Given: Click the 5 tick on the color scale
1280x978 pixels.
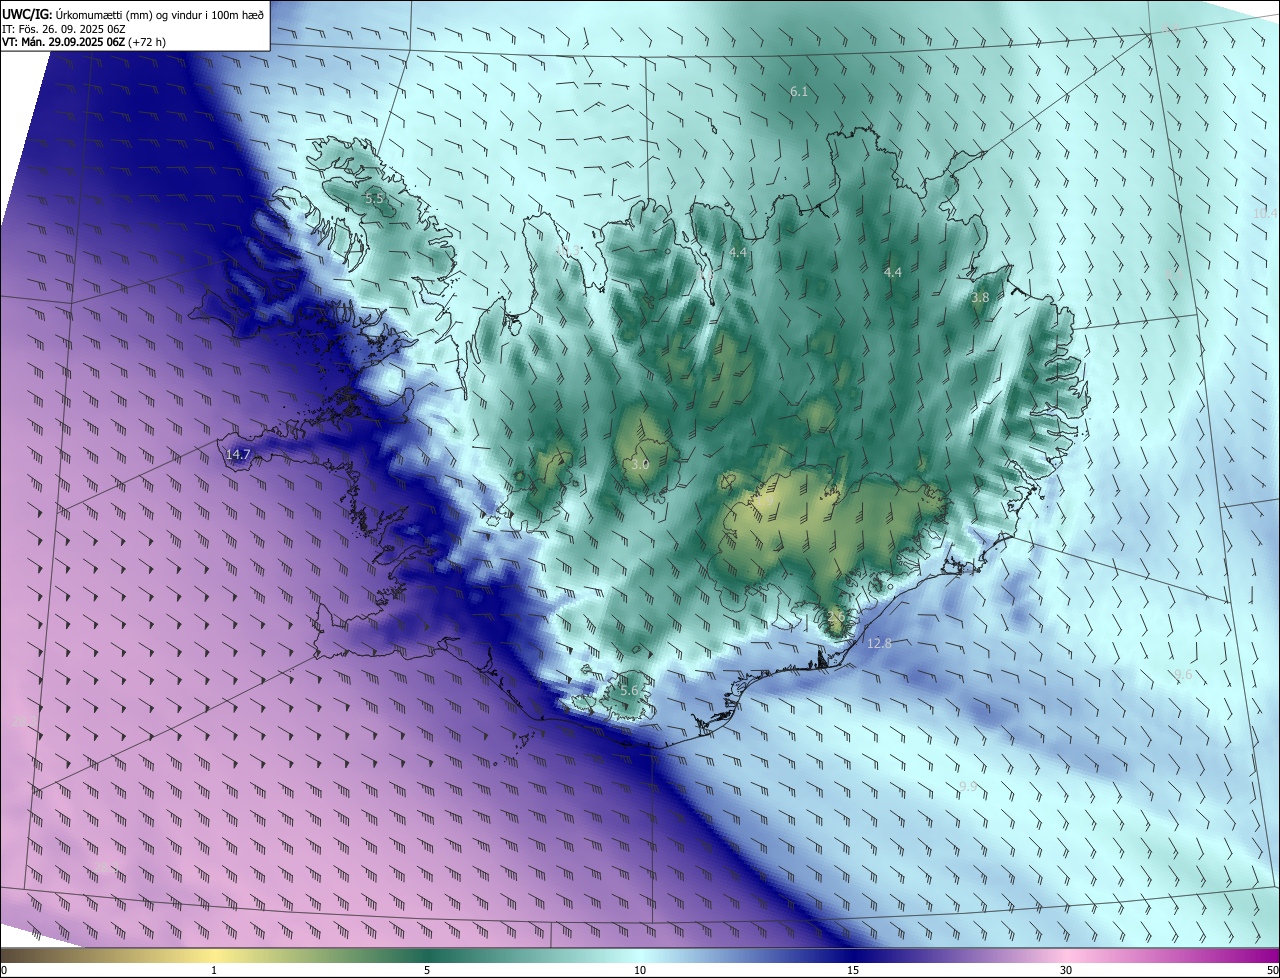Looking at the screenshot, I should (x=427, y=970).
